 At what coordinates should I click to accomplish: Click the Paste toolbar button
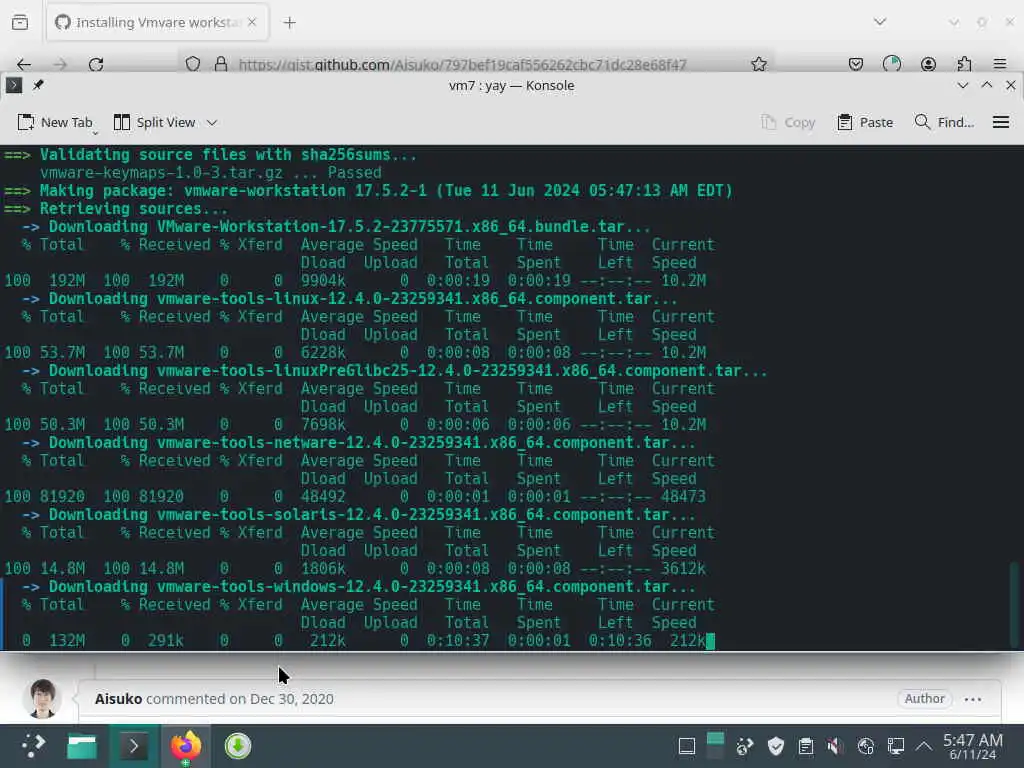tap(865, 122)
